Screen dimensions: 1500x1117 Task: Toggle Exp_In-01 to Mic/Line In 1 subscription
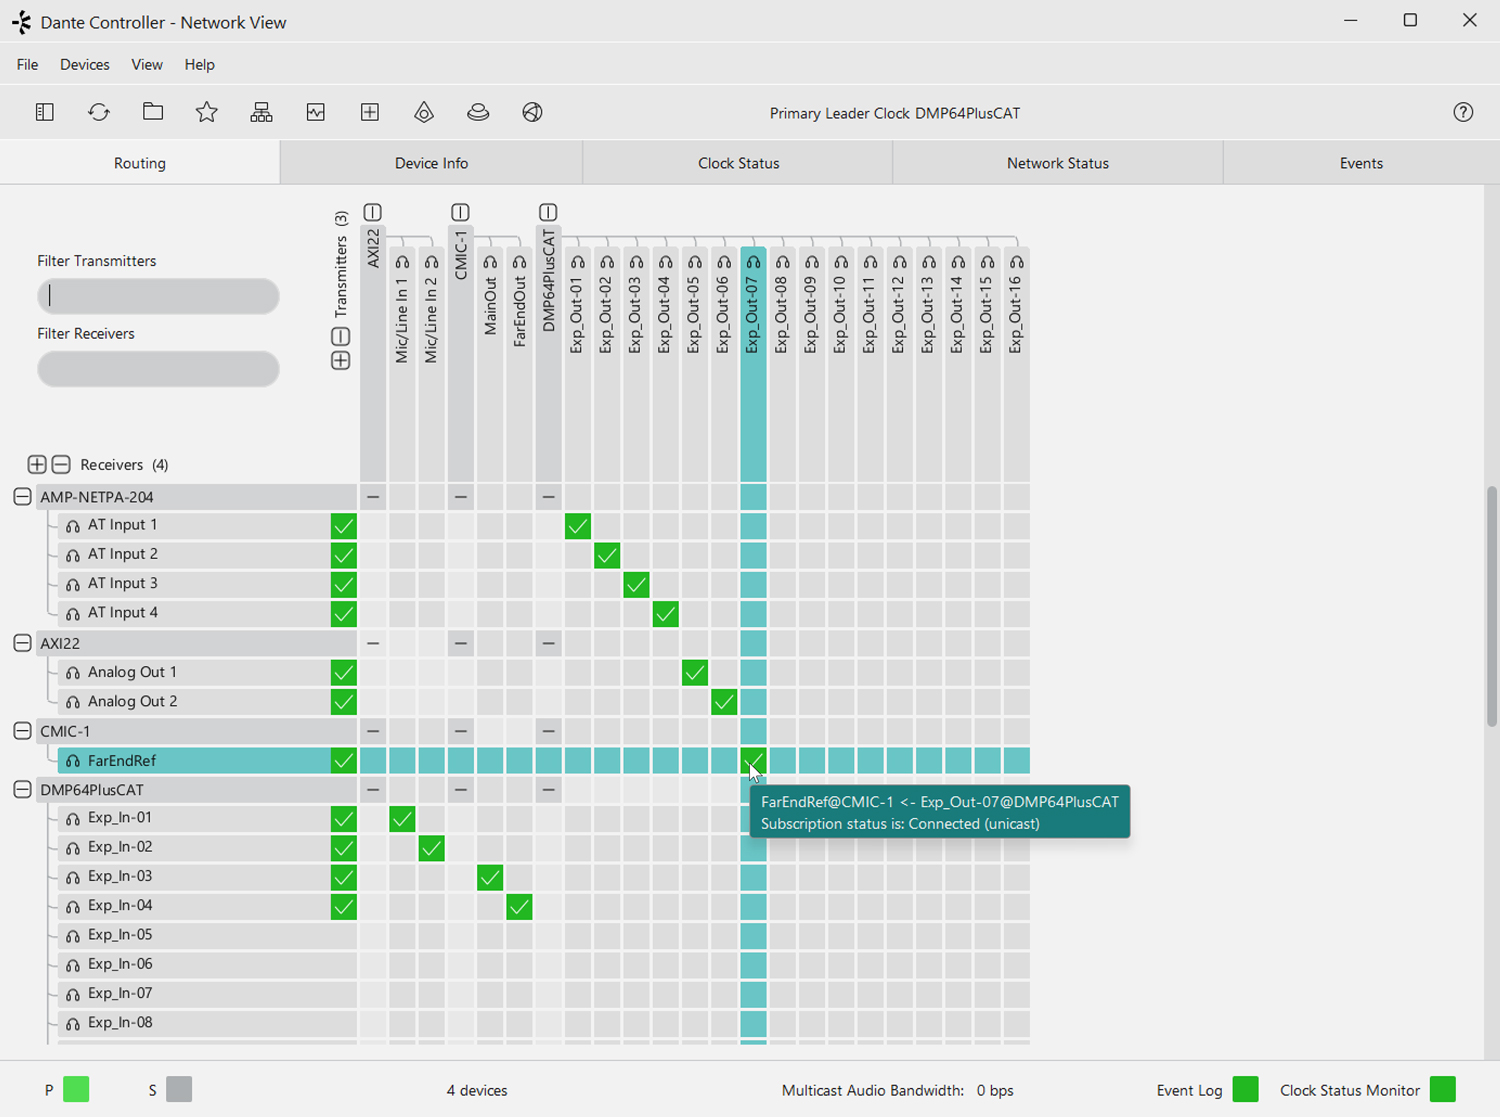click(x=402, y=819)
